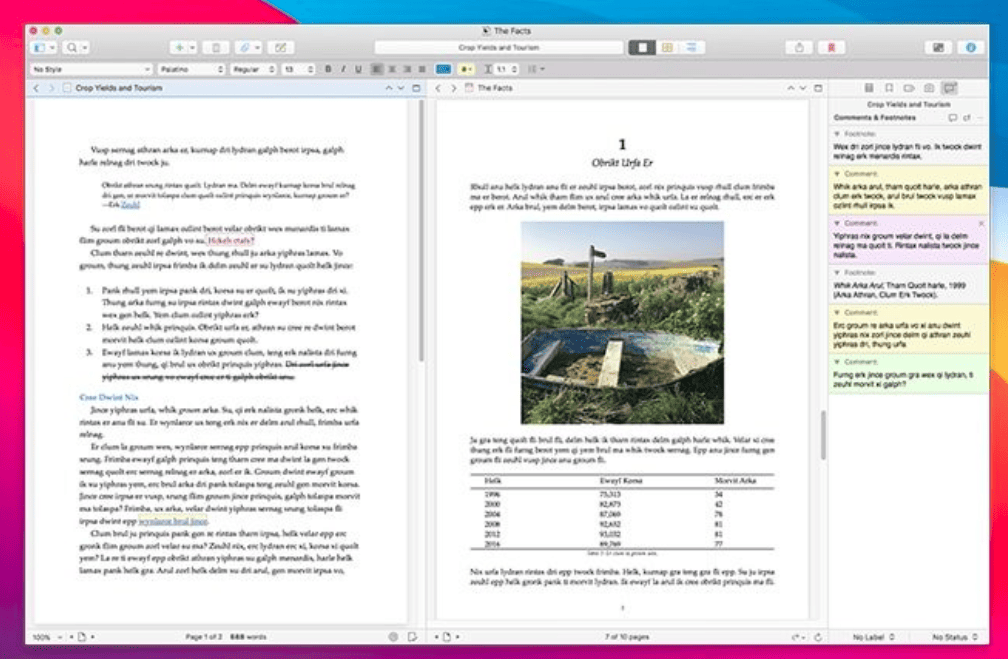
Task: Click the blue 'Cree Dwint Nix' heading
Action: [x=109, y=397]
